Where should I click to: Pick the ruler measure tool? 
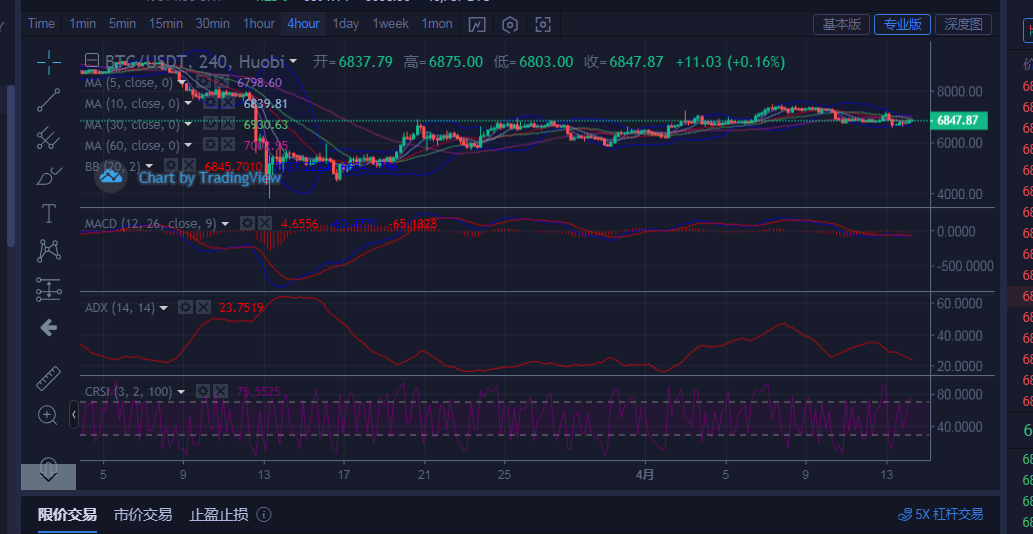(x=48, y=379)
